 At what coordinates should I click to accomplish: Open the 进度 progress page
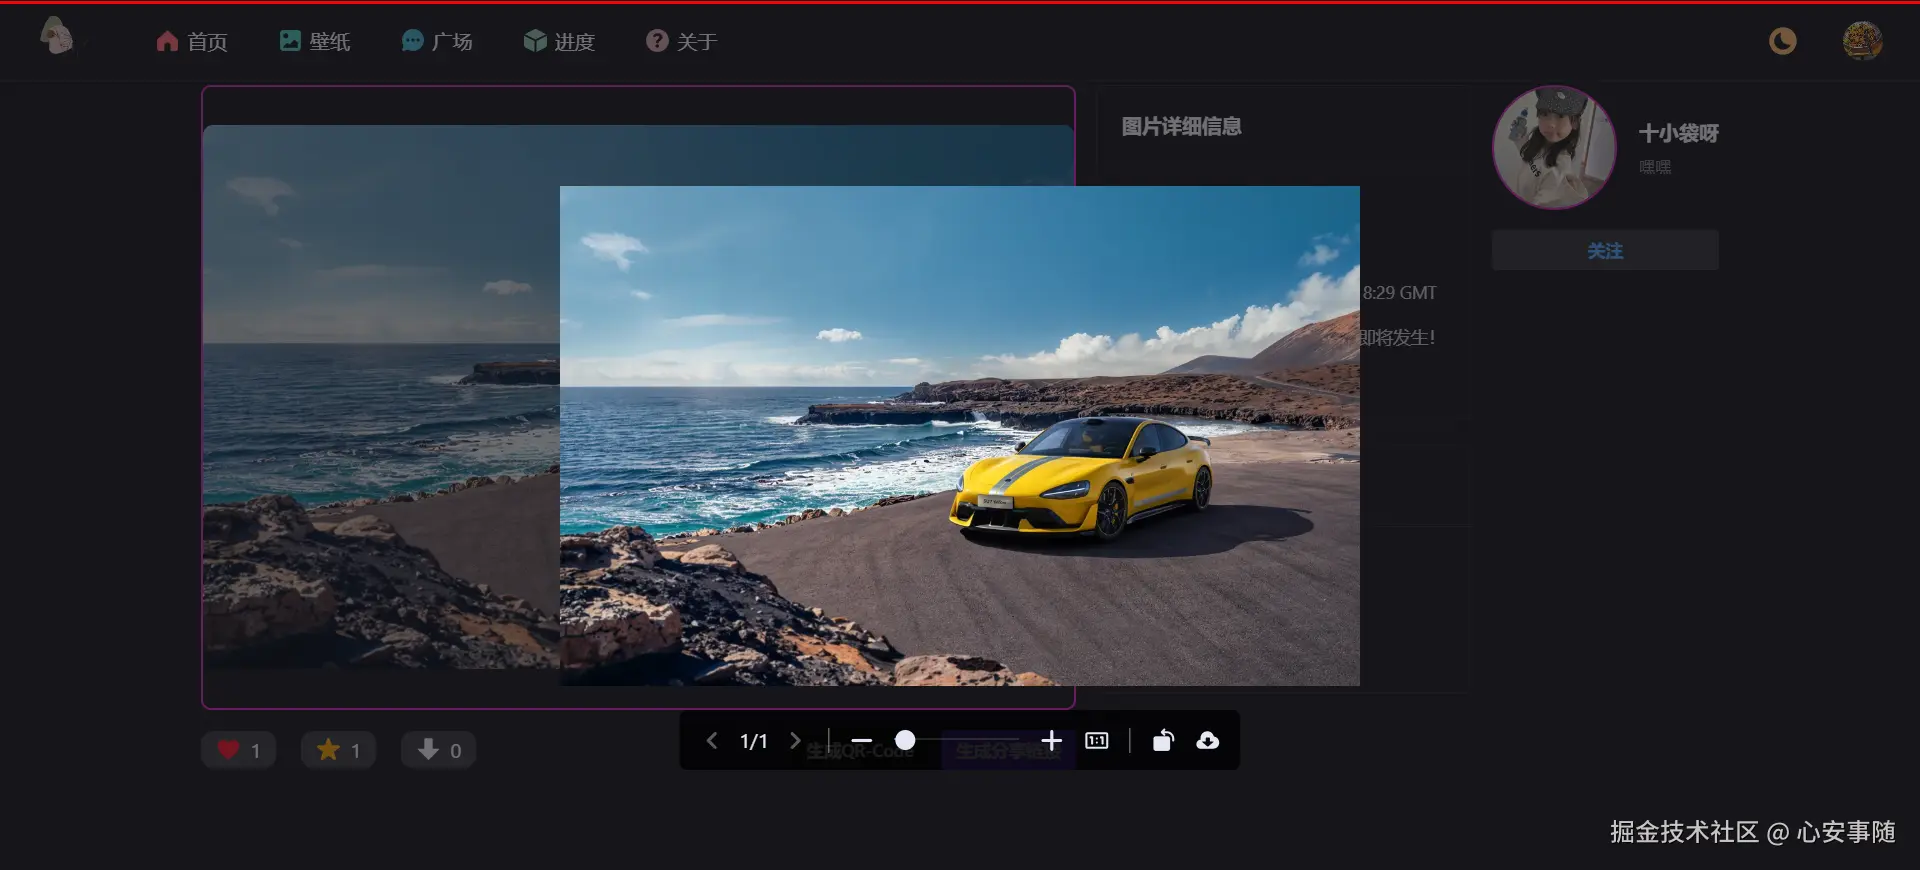click(x=560, y=41)
